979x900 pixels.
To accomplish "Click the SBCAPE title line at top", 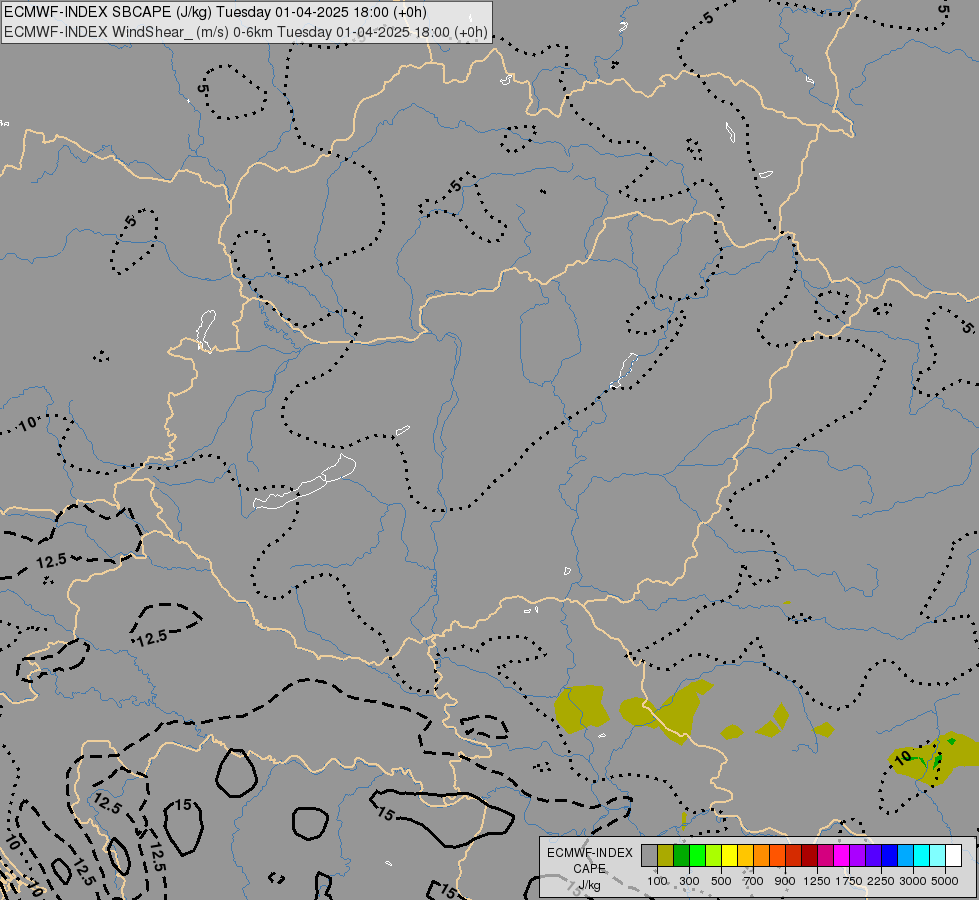I will (215, 12).
